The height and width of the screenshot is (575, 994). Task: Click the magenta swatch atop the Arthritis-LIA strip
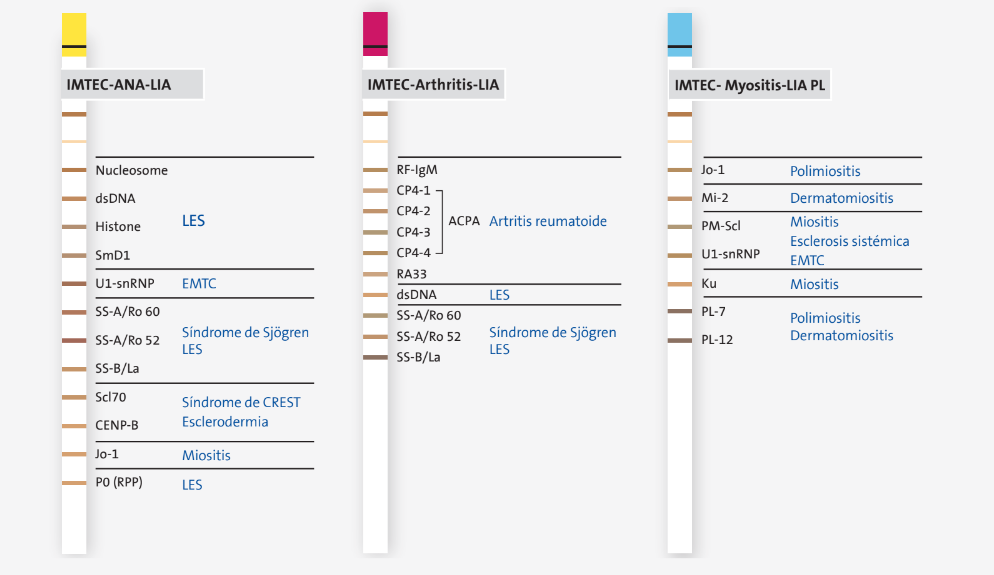[x=375, y=34]
